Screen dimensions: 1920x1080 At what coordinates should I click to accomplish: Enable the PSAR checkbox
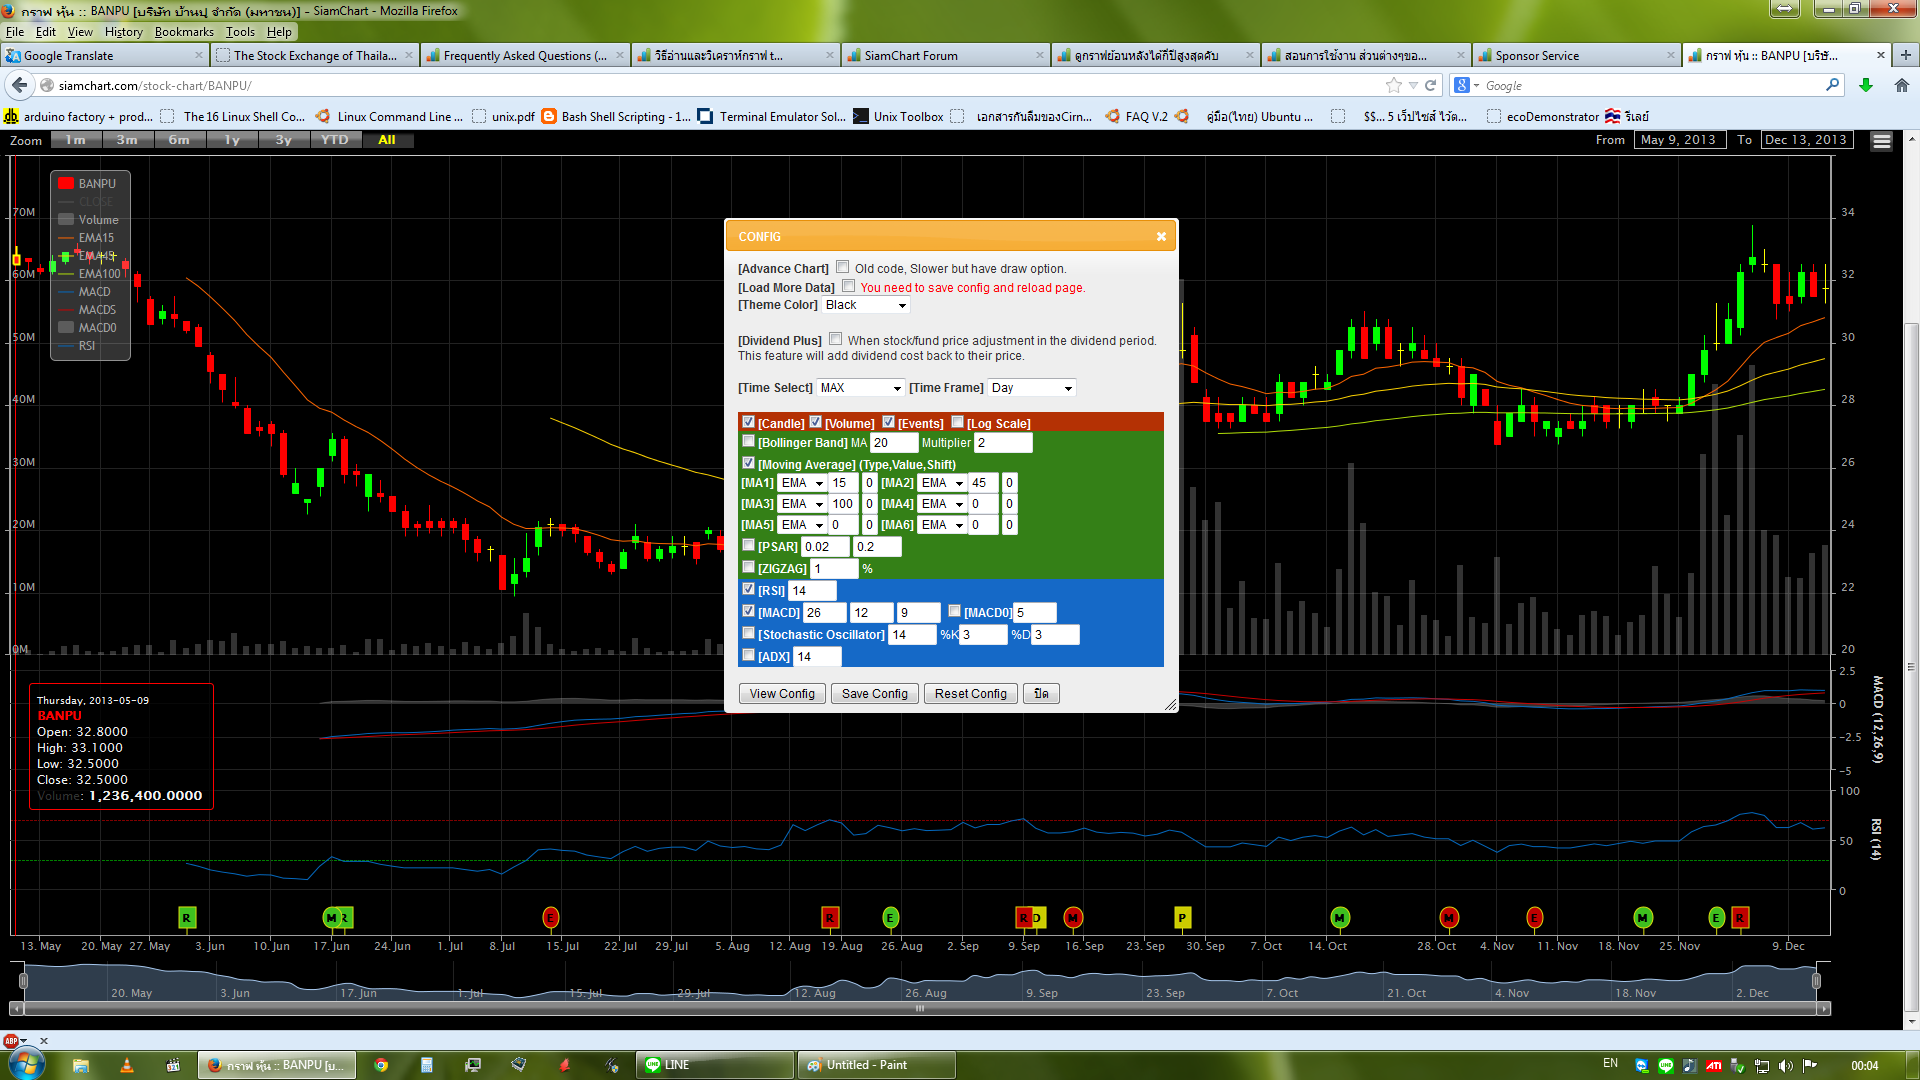pos(748,545)
